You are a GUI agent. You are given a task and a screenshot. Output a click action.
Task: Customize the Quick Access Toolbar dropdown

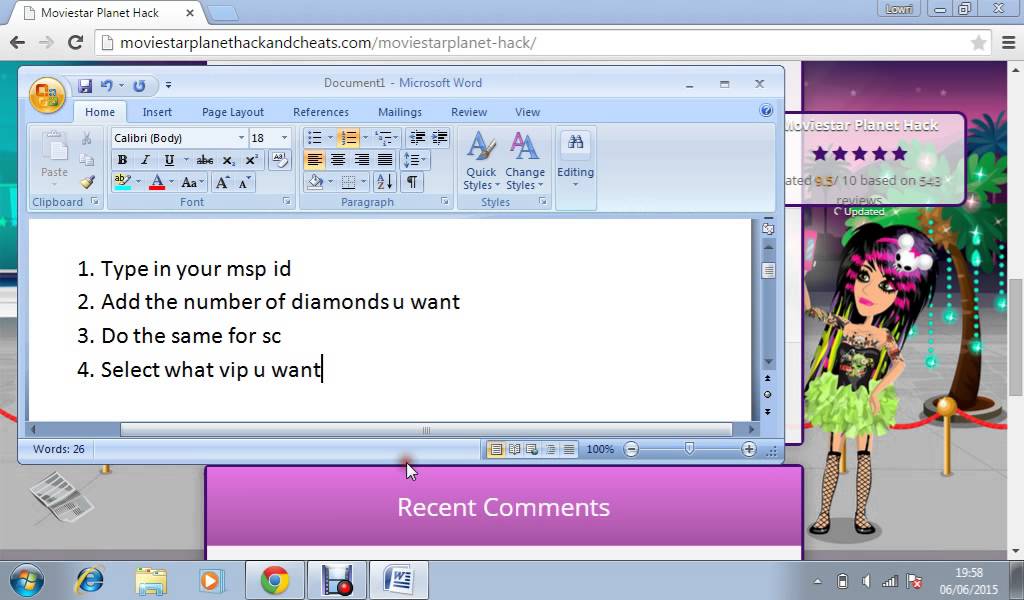pyautogui.click(x=168, y=86)
